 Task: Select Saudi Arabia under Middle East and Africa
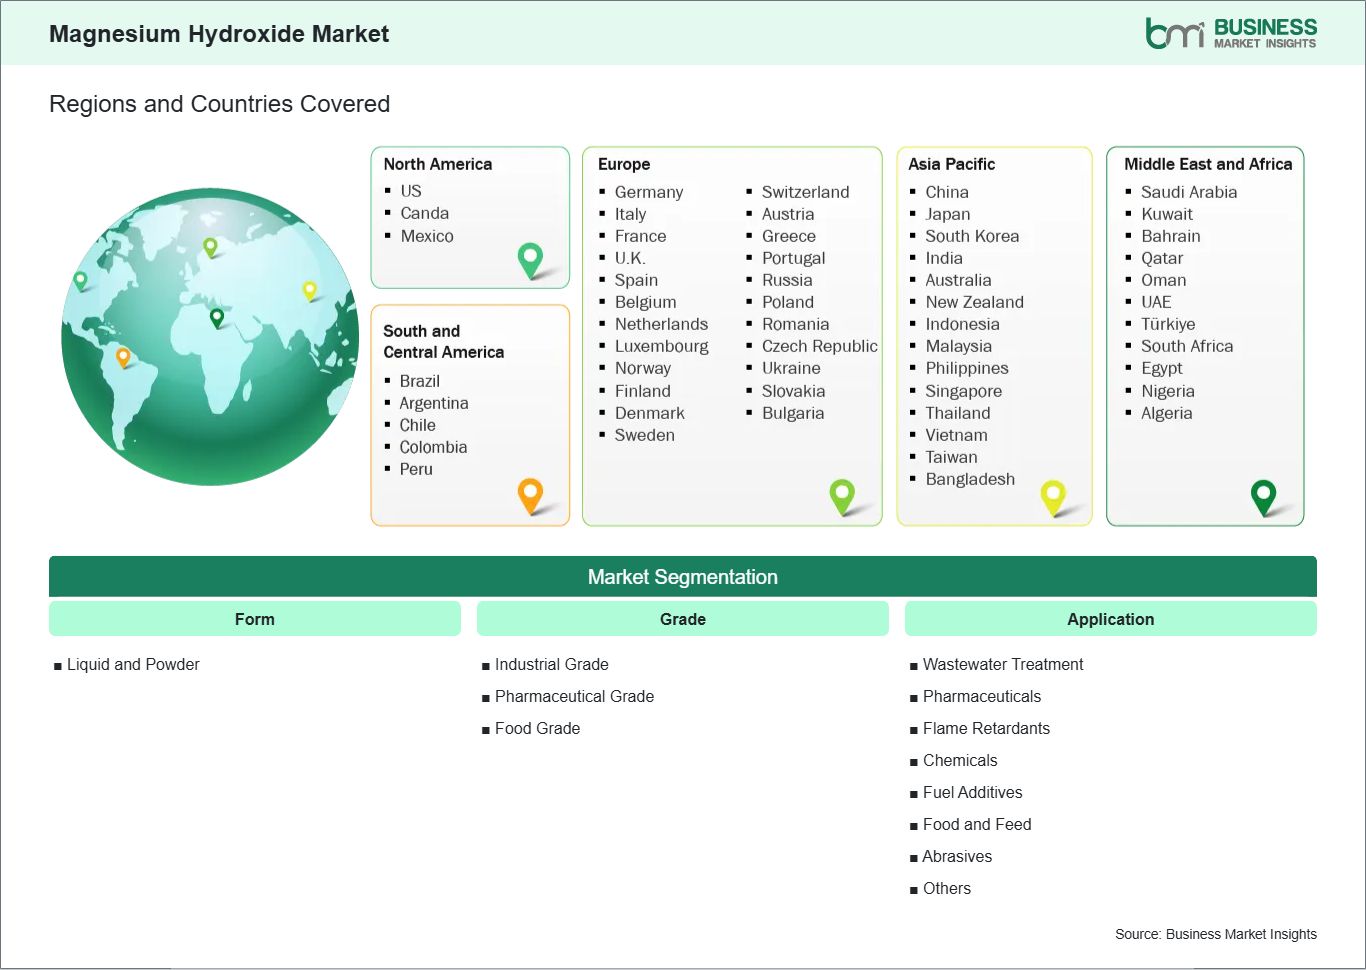click(1189, 192)
